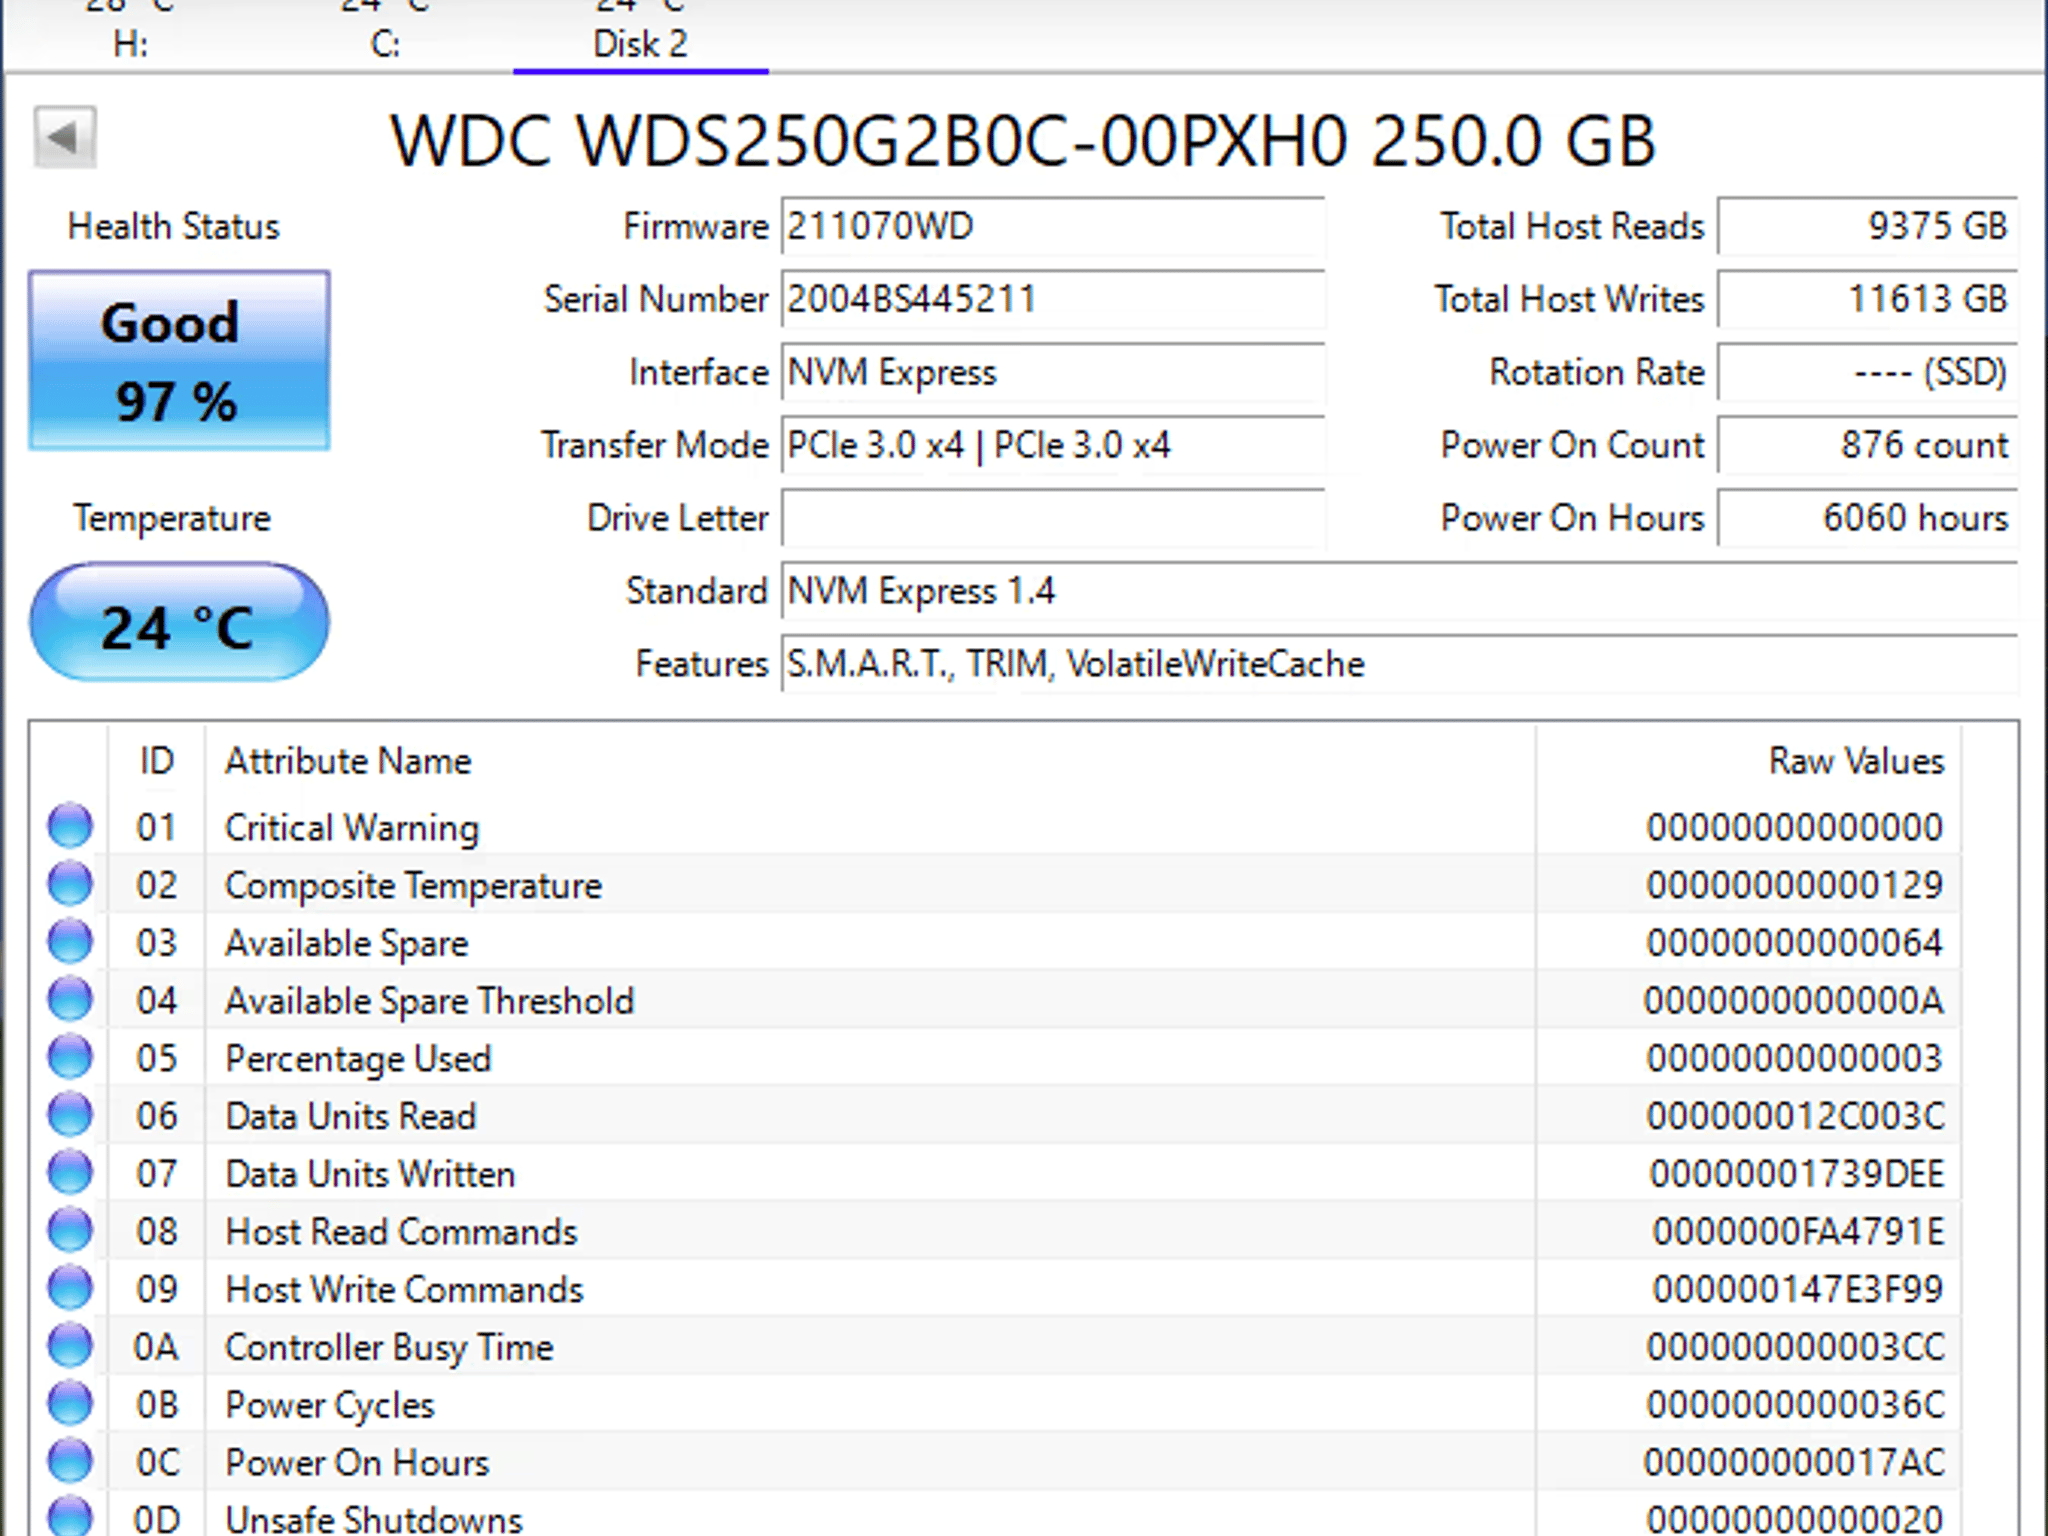Viewport: 2048px width, 1536px height.
Task: Click the Serial Number field 2004BS445211
Action: (x=1053, y=299)
